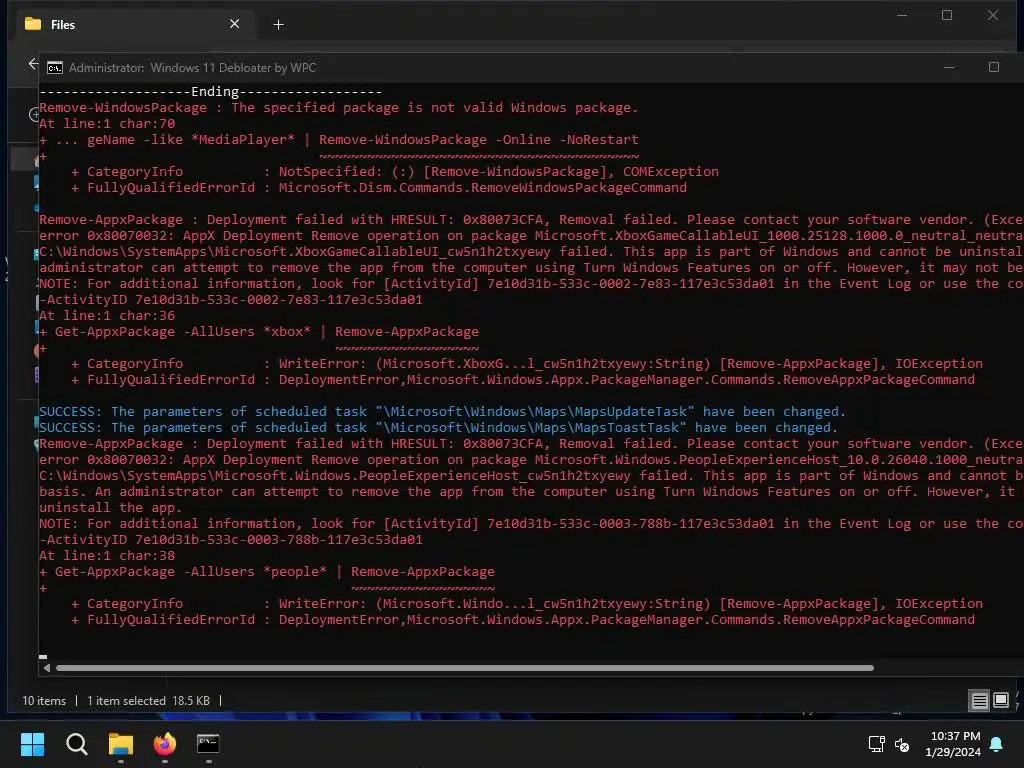Open the Windows Start menu
The image size is (1024, 768).
tap(32, 744)
